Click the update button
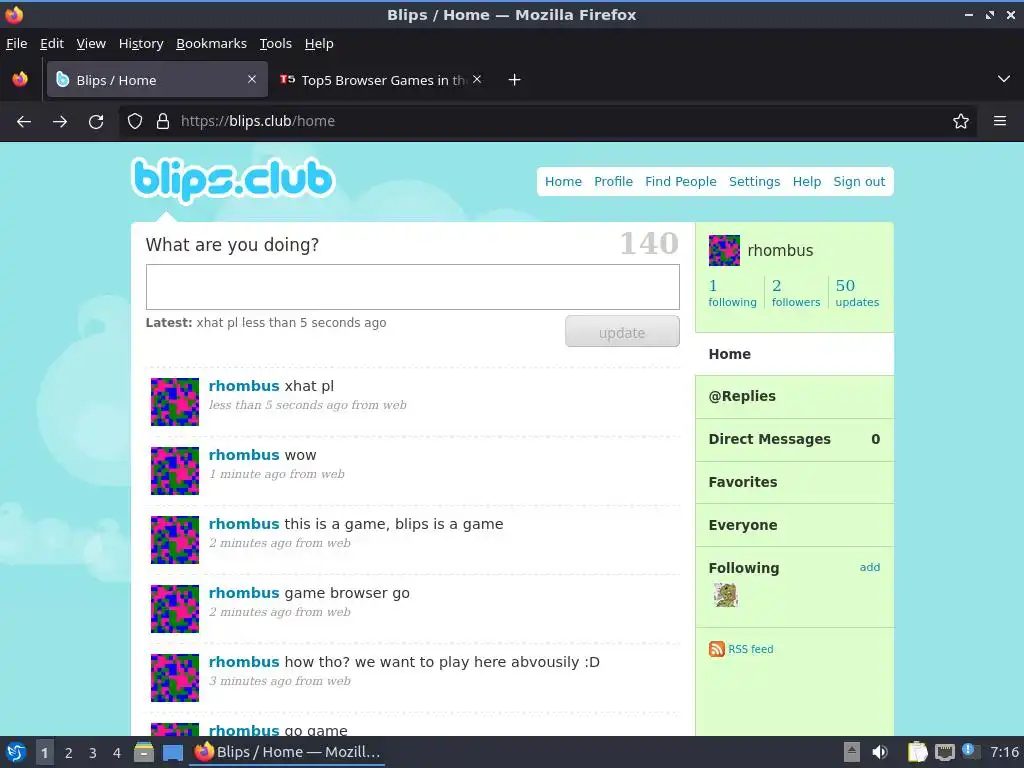The image size is (1024, 768). click(x=622, y=332)
